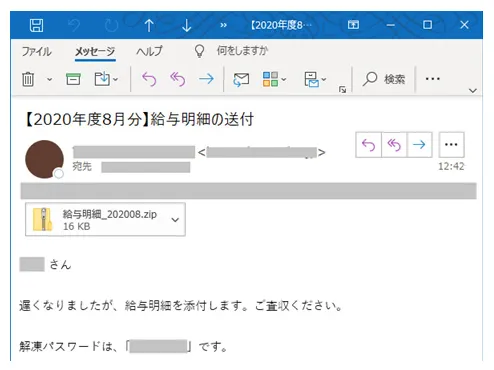Click the 検索 search button
The width and height of the screenshot is (494, 370).
coord(384,79)
